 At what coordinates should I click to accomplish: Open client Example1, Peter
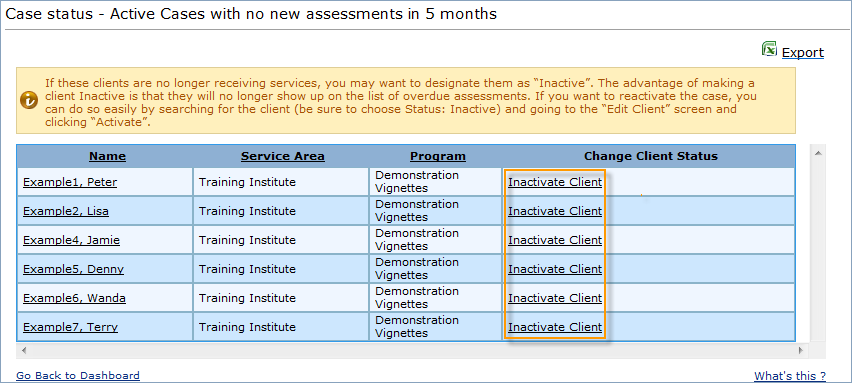pos(70,182)
